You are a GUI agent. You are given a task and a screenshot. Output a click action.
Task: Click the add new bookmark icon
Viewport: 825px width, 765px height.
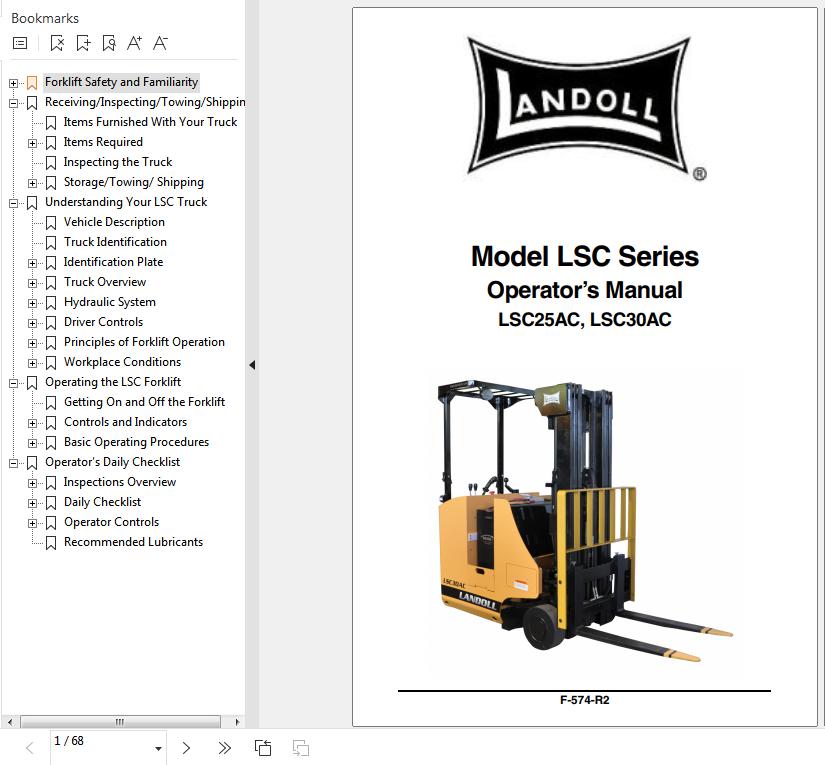coord(83,43)
